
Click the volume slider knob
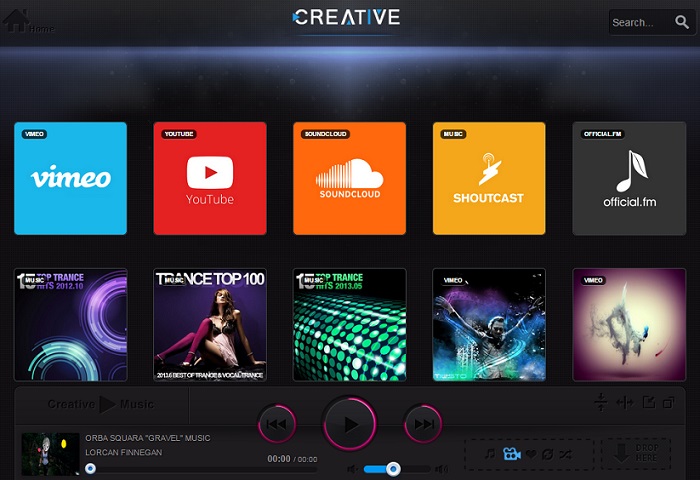393,469
